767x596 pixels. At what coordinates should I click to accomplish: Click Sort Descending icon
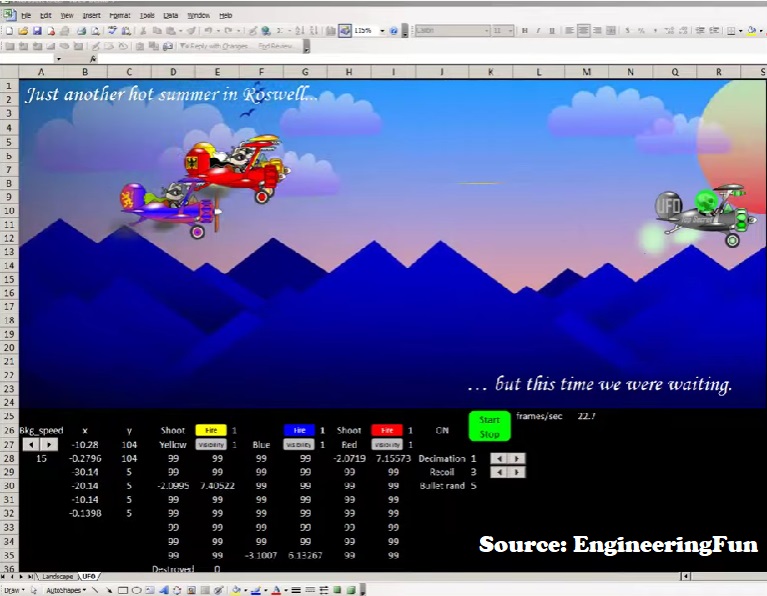point(314,31)
